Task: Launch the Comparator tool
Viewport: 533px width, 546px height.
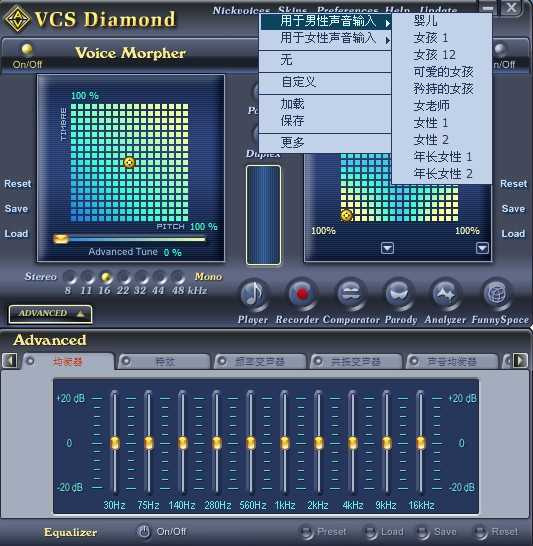Action: (350, 295)
